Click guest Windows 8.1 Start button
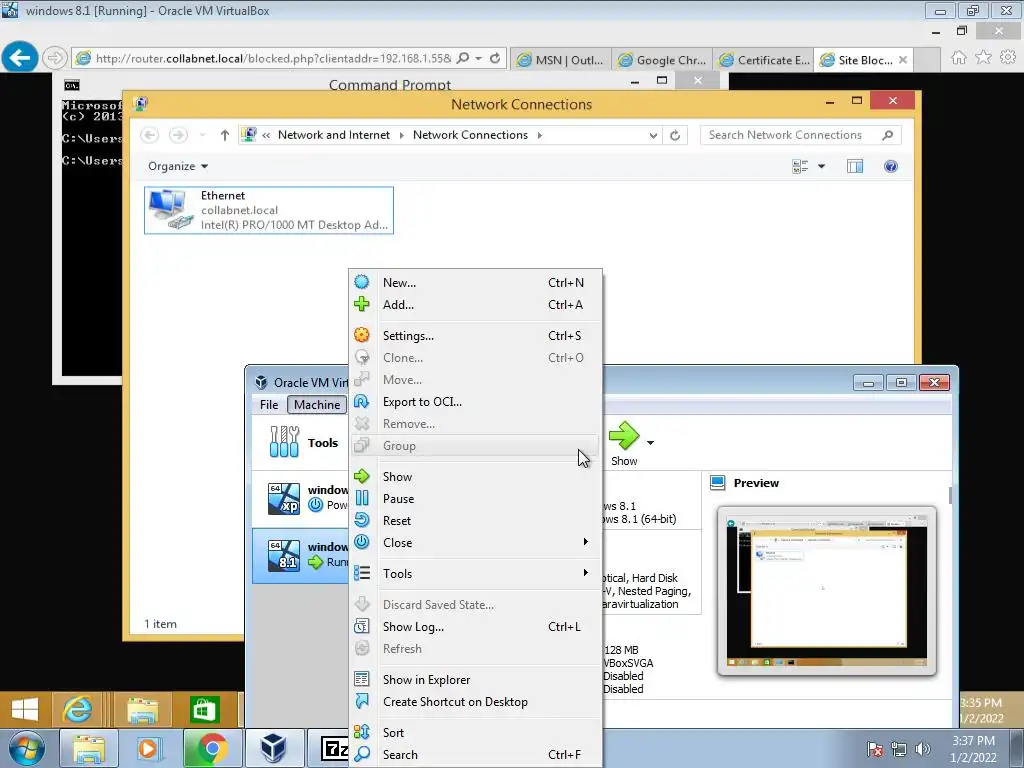This screenshot has width=1024, height=768. point(25,709)
